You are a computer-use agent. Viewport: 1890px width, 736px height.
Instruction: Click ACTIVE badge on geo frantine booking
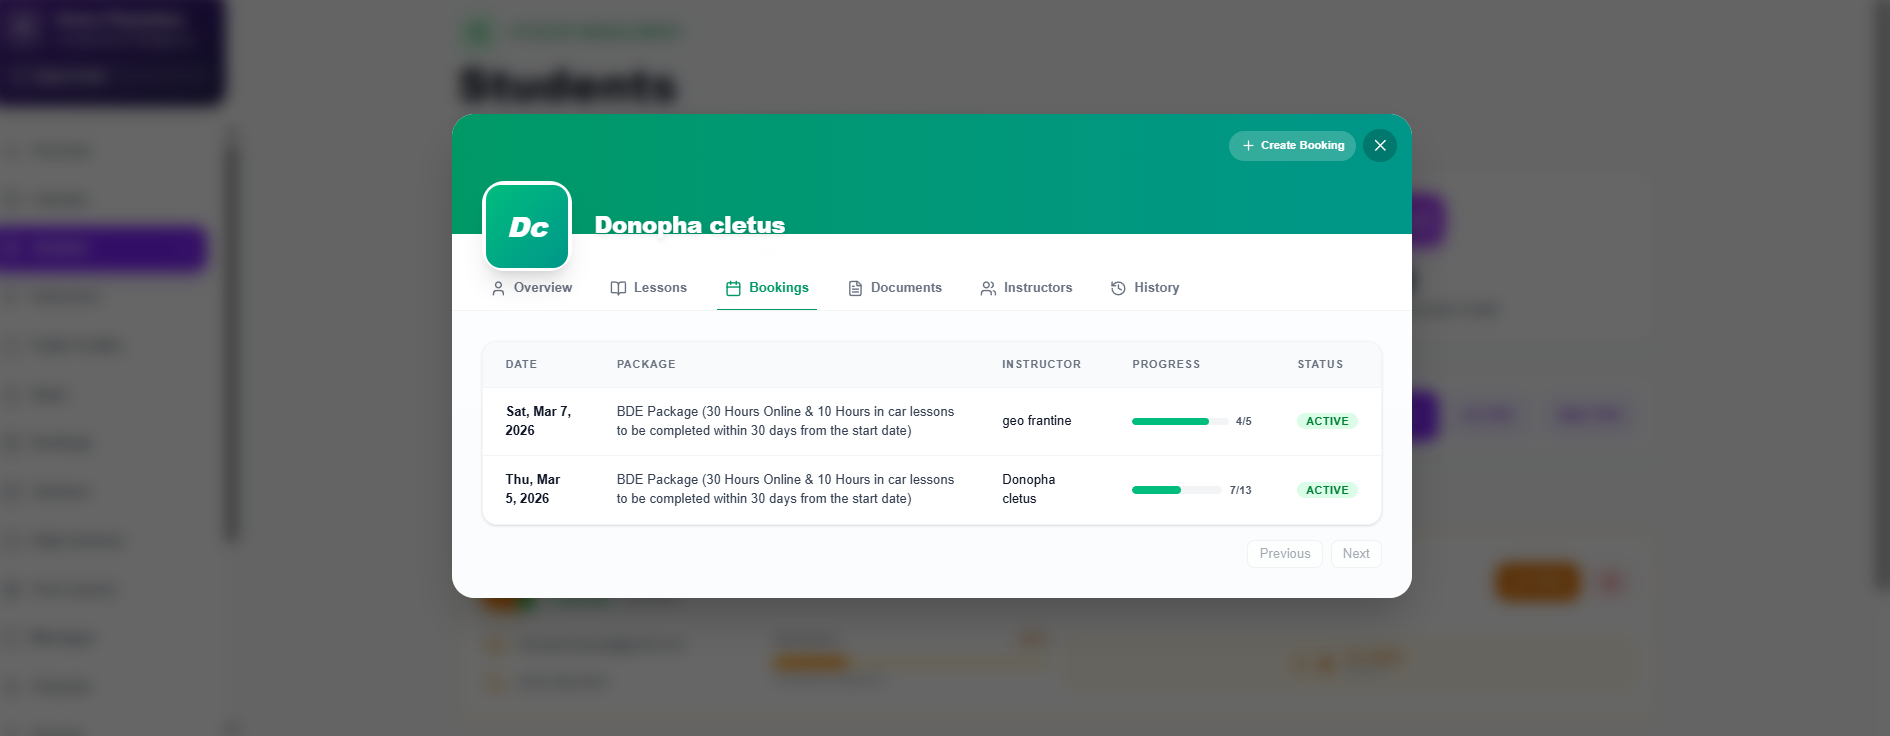1327,421
